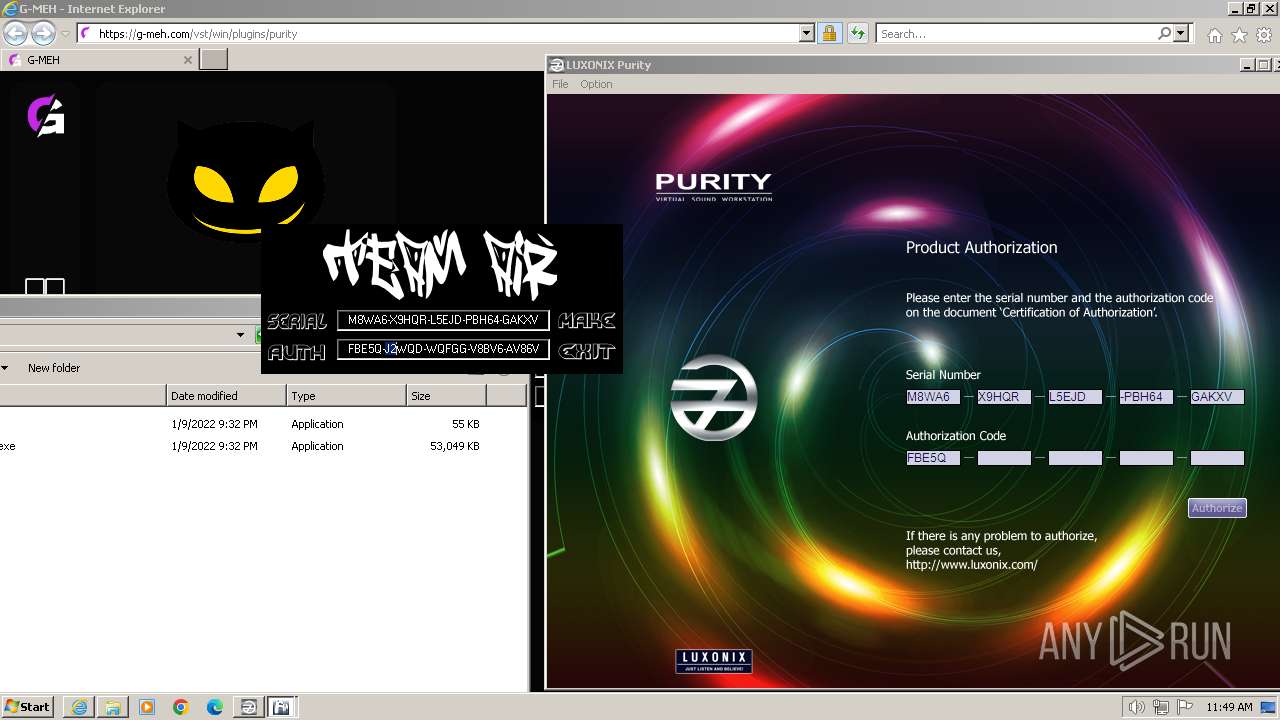Open IE Tools gear menu
Screen dimensions: 1280x720
coord(1264,35)
